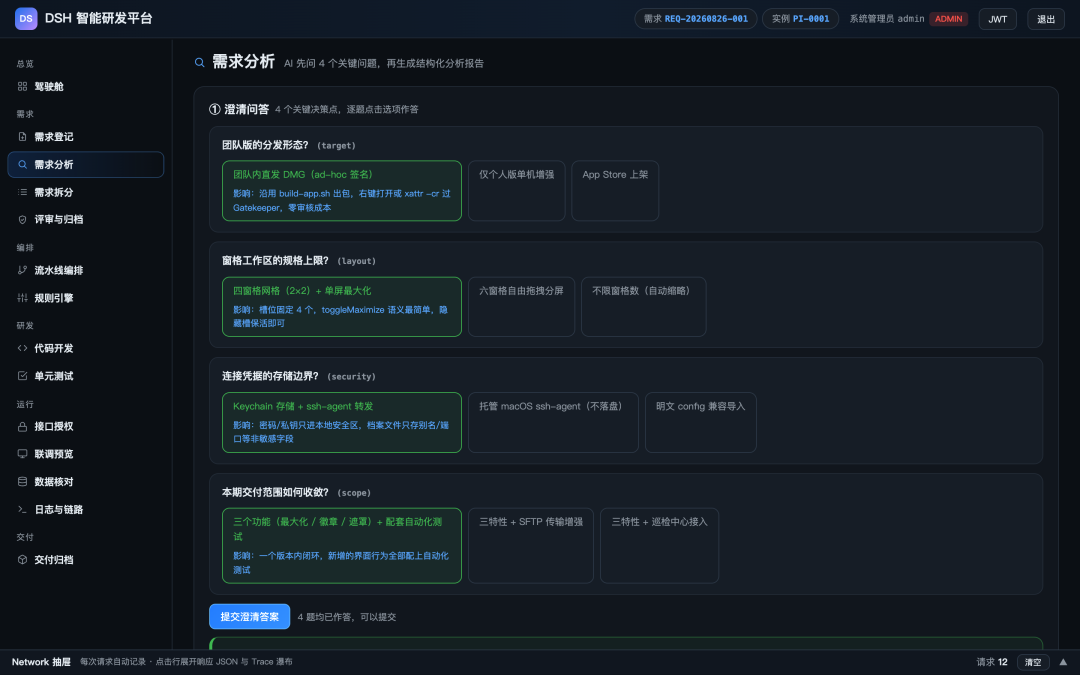The image size is (1080, 675).
Task: Click the 需求分析 magnifier icon in sidebar
Action: coord(22,165)
